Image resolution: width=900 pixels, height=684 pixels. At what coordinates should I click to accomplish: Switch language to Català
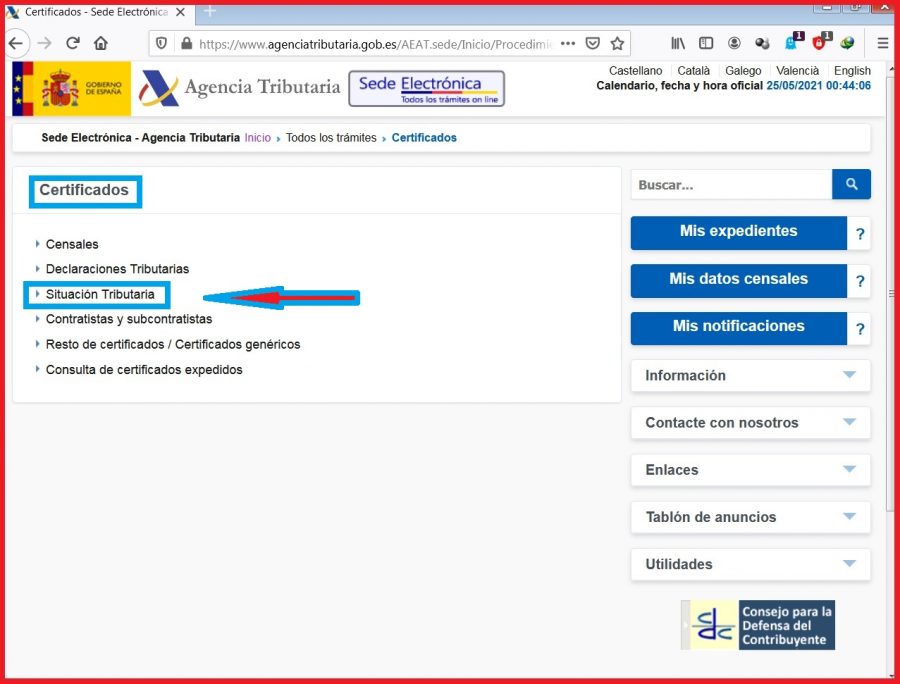(x=693, y=71)
